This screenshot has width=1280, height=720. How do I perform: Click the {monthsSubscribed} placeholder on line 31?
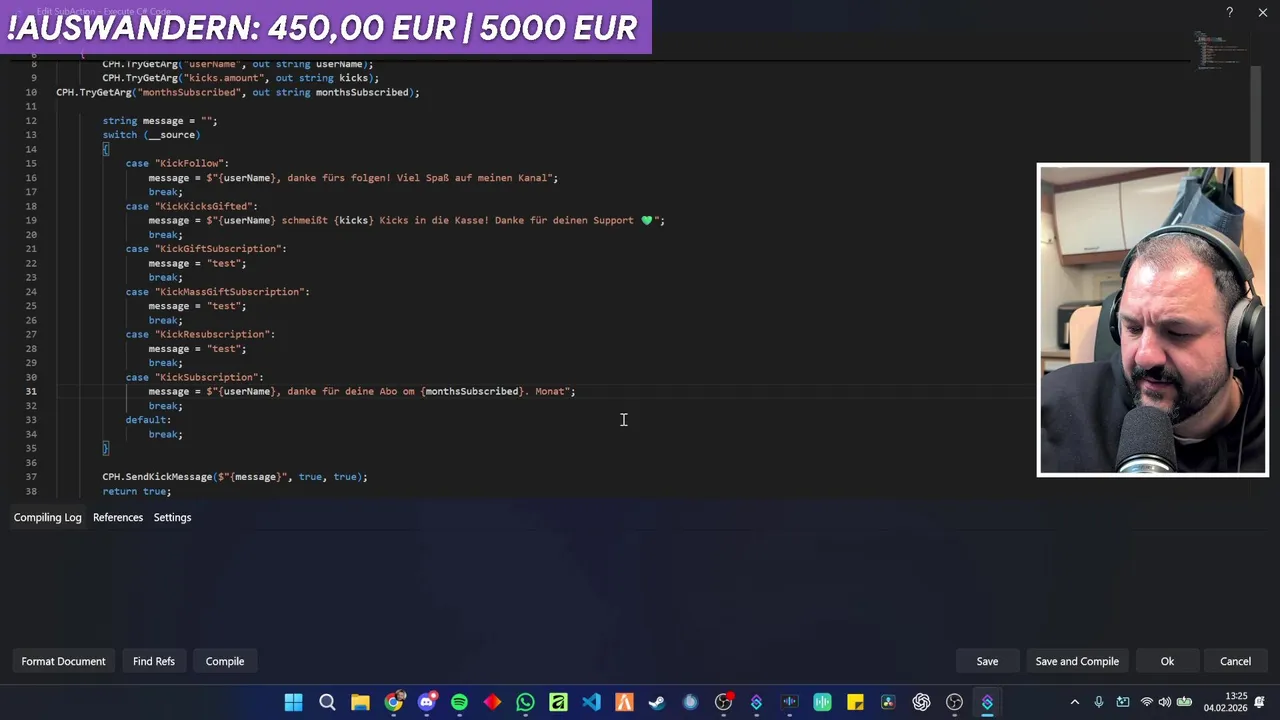point(472,391)
